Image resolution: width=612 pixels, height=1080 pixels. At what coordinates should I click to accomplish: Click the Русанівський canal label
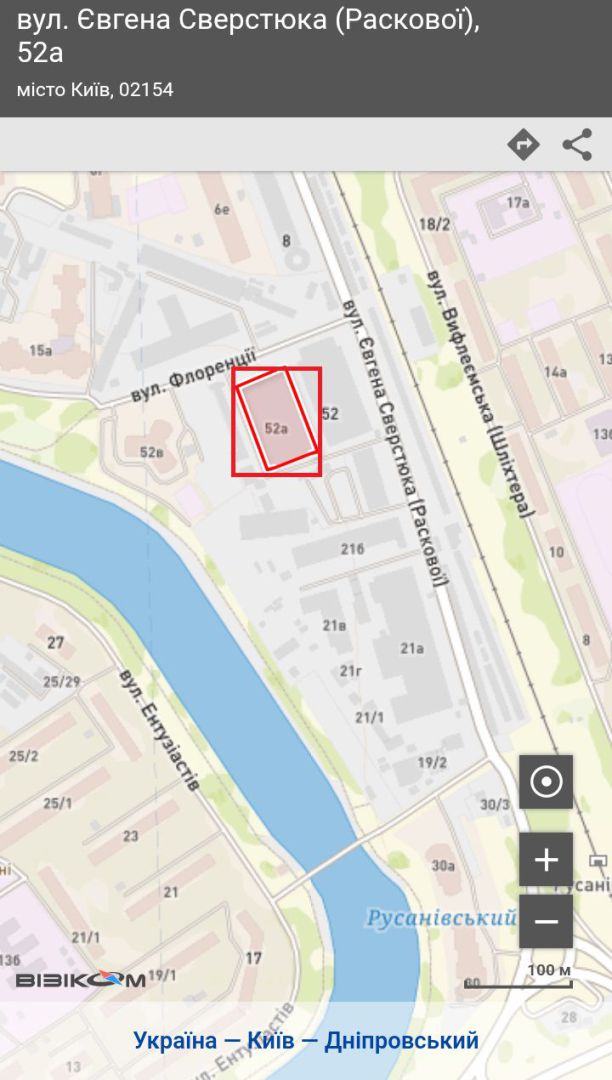coord(441,917)
